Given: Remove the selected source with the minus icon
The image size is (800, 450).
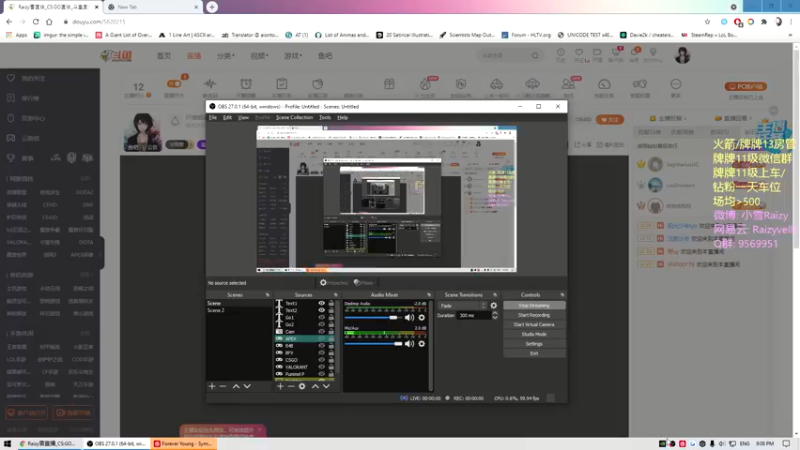Looking at the screenshot, I should click(x=291, y=386).
